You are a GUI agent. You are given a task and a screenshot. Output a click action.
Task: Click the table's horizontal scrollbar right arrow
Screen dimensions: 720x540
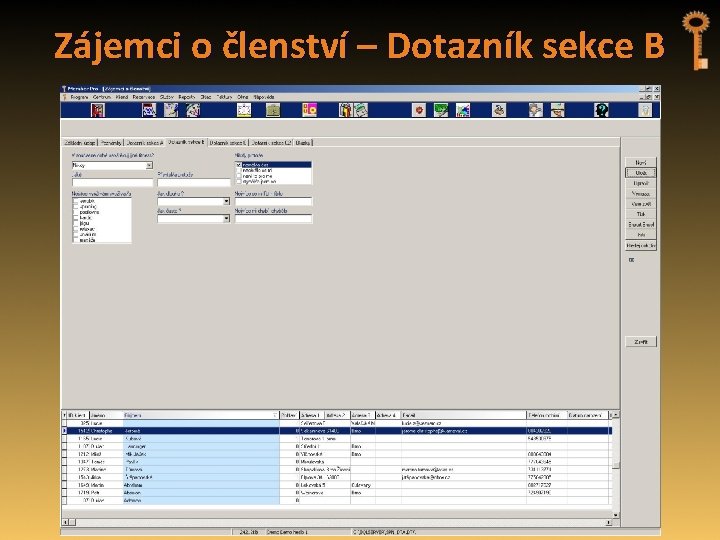(x=608, y=522)
